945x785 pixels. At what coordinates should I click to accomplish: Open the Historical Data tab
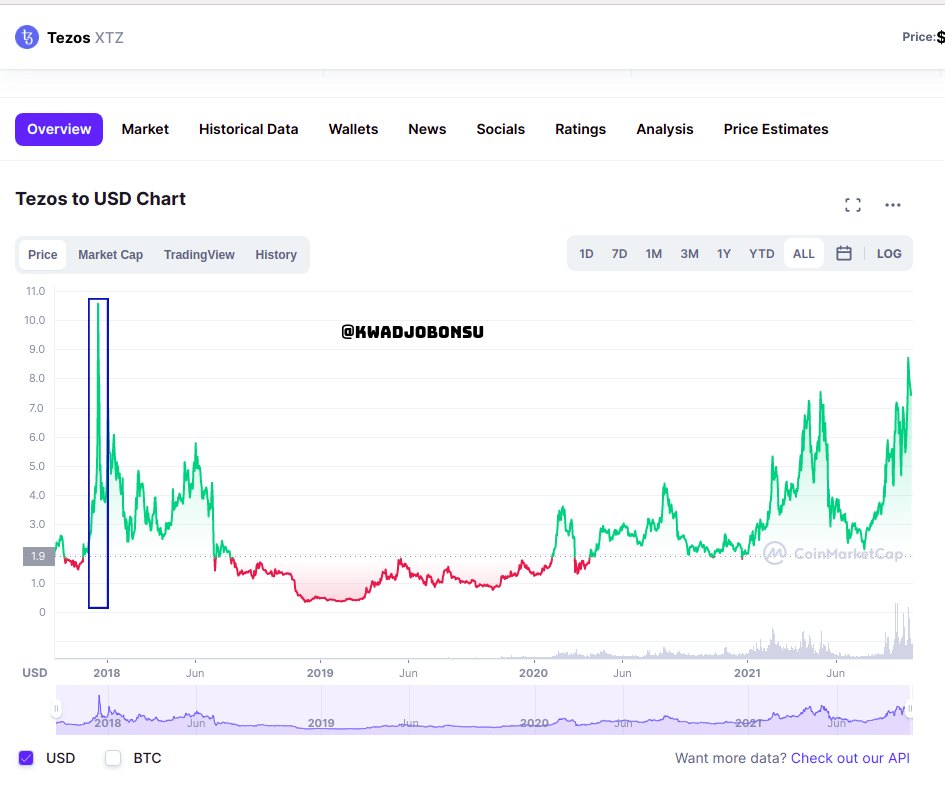pos(248,130)
